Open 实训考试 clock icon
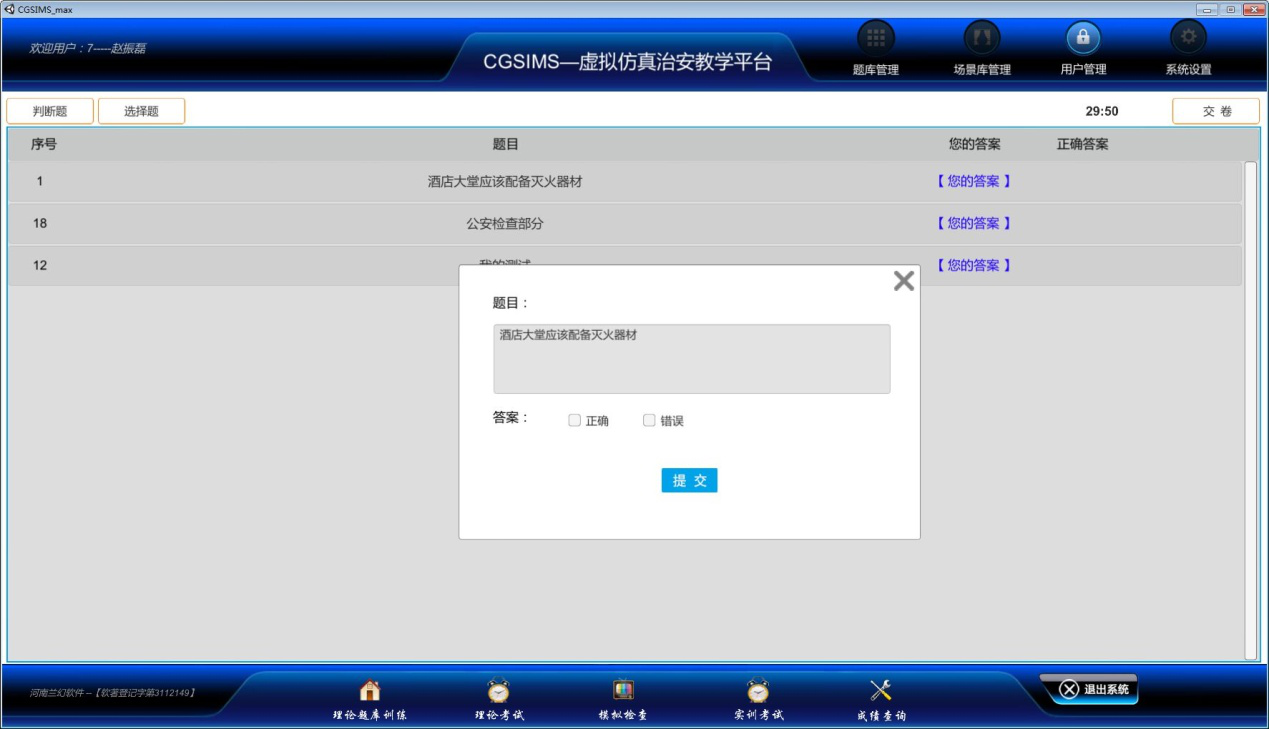The image size is (1269, 729). [758, 691]
